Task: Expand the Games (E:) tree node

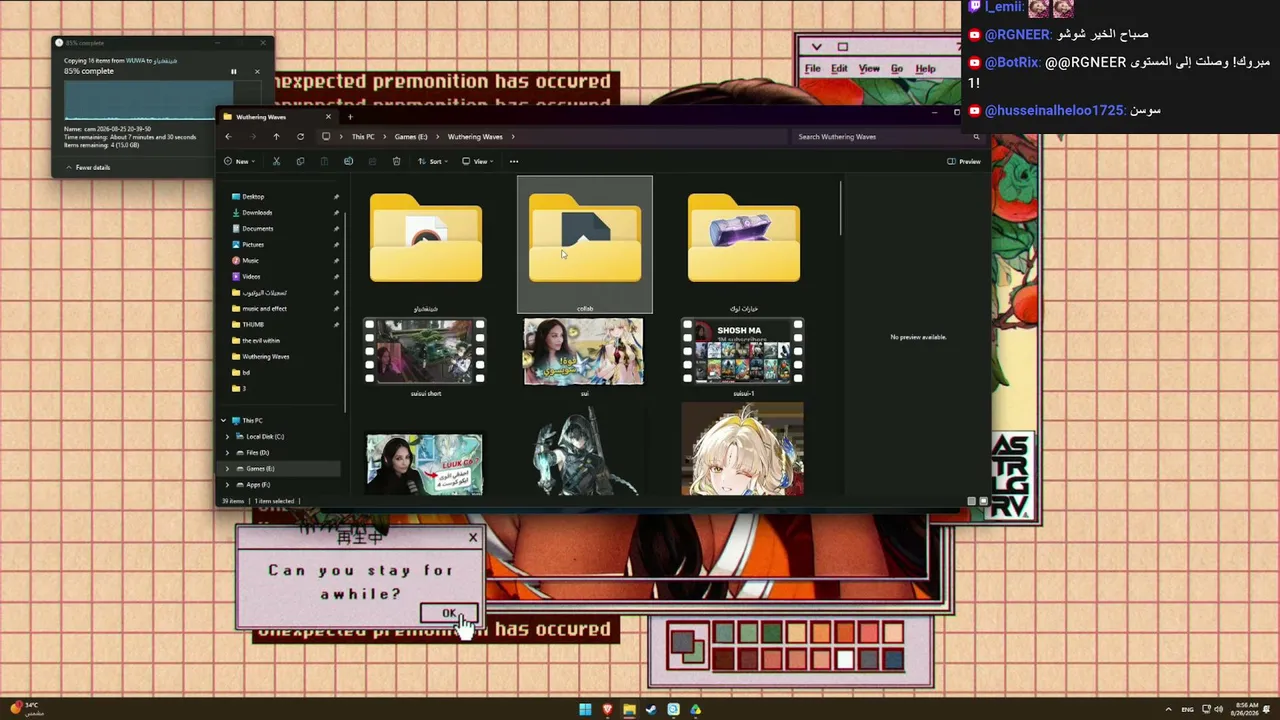Action: (x=227, y=469)
